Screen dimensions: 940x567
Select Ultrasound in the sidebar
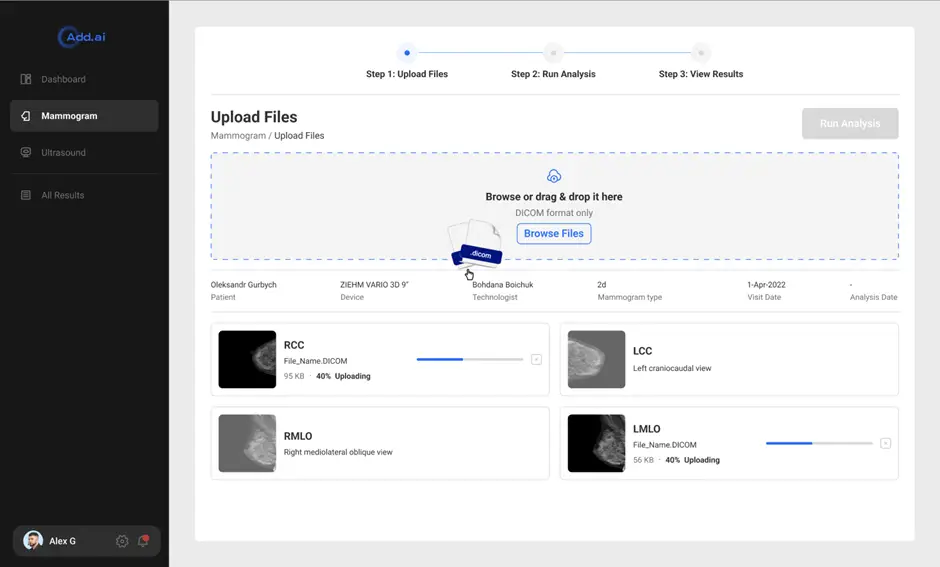(62, 153)
